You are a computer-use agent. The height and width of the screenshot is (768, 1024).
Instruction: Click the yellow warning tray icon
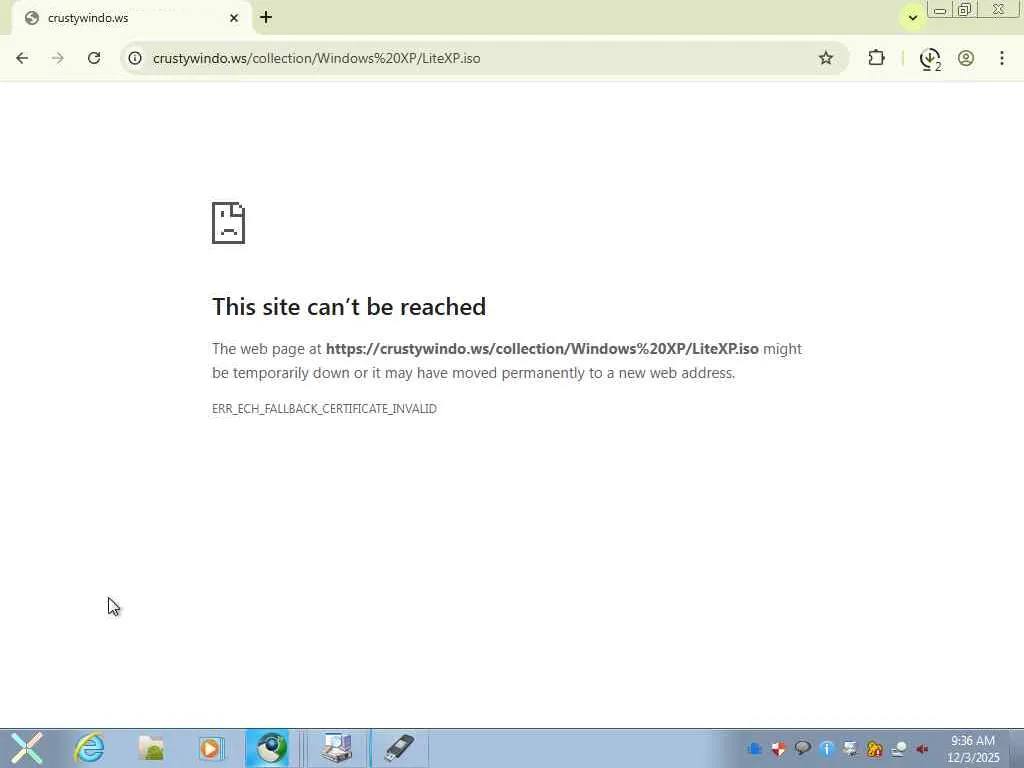tap(874, 749)
